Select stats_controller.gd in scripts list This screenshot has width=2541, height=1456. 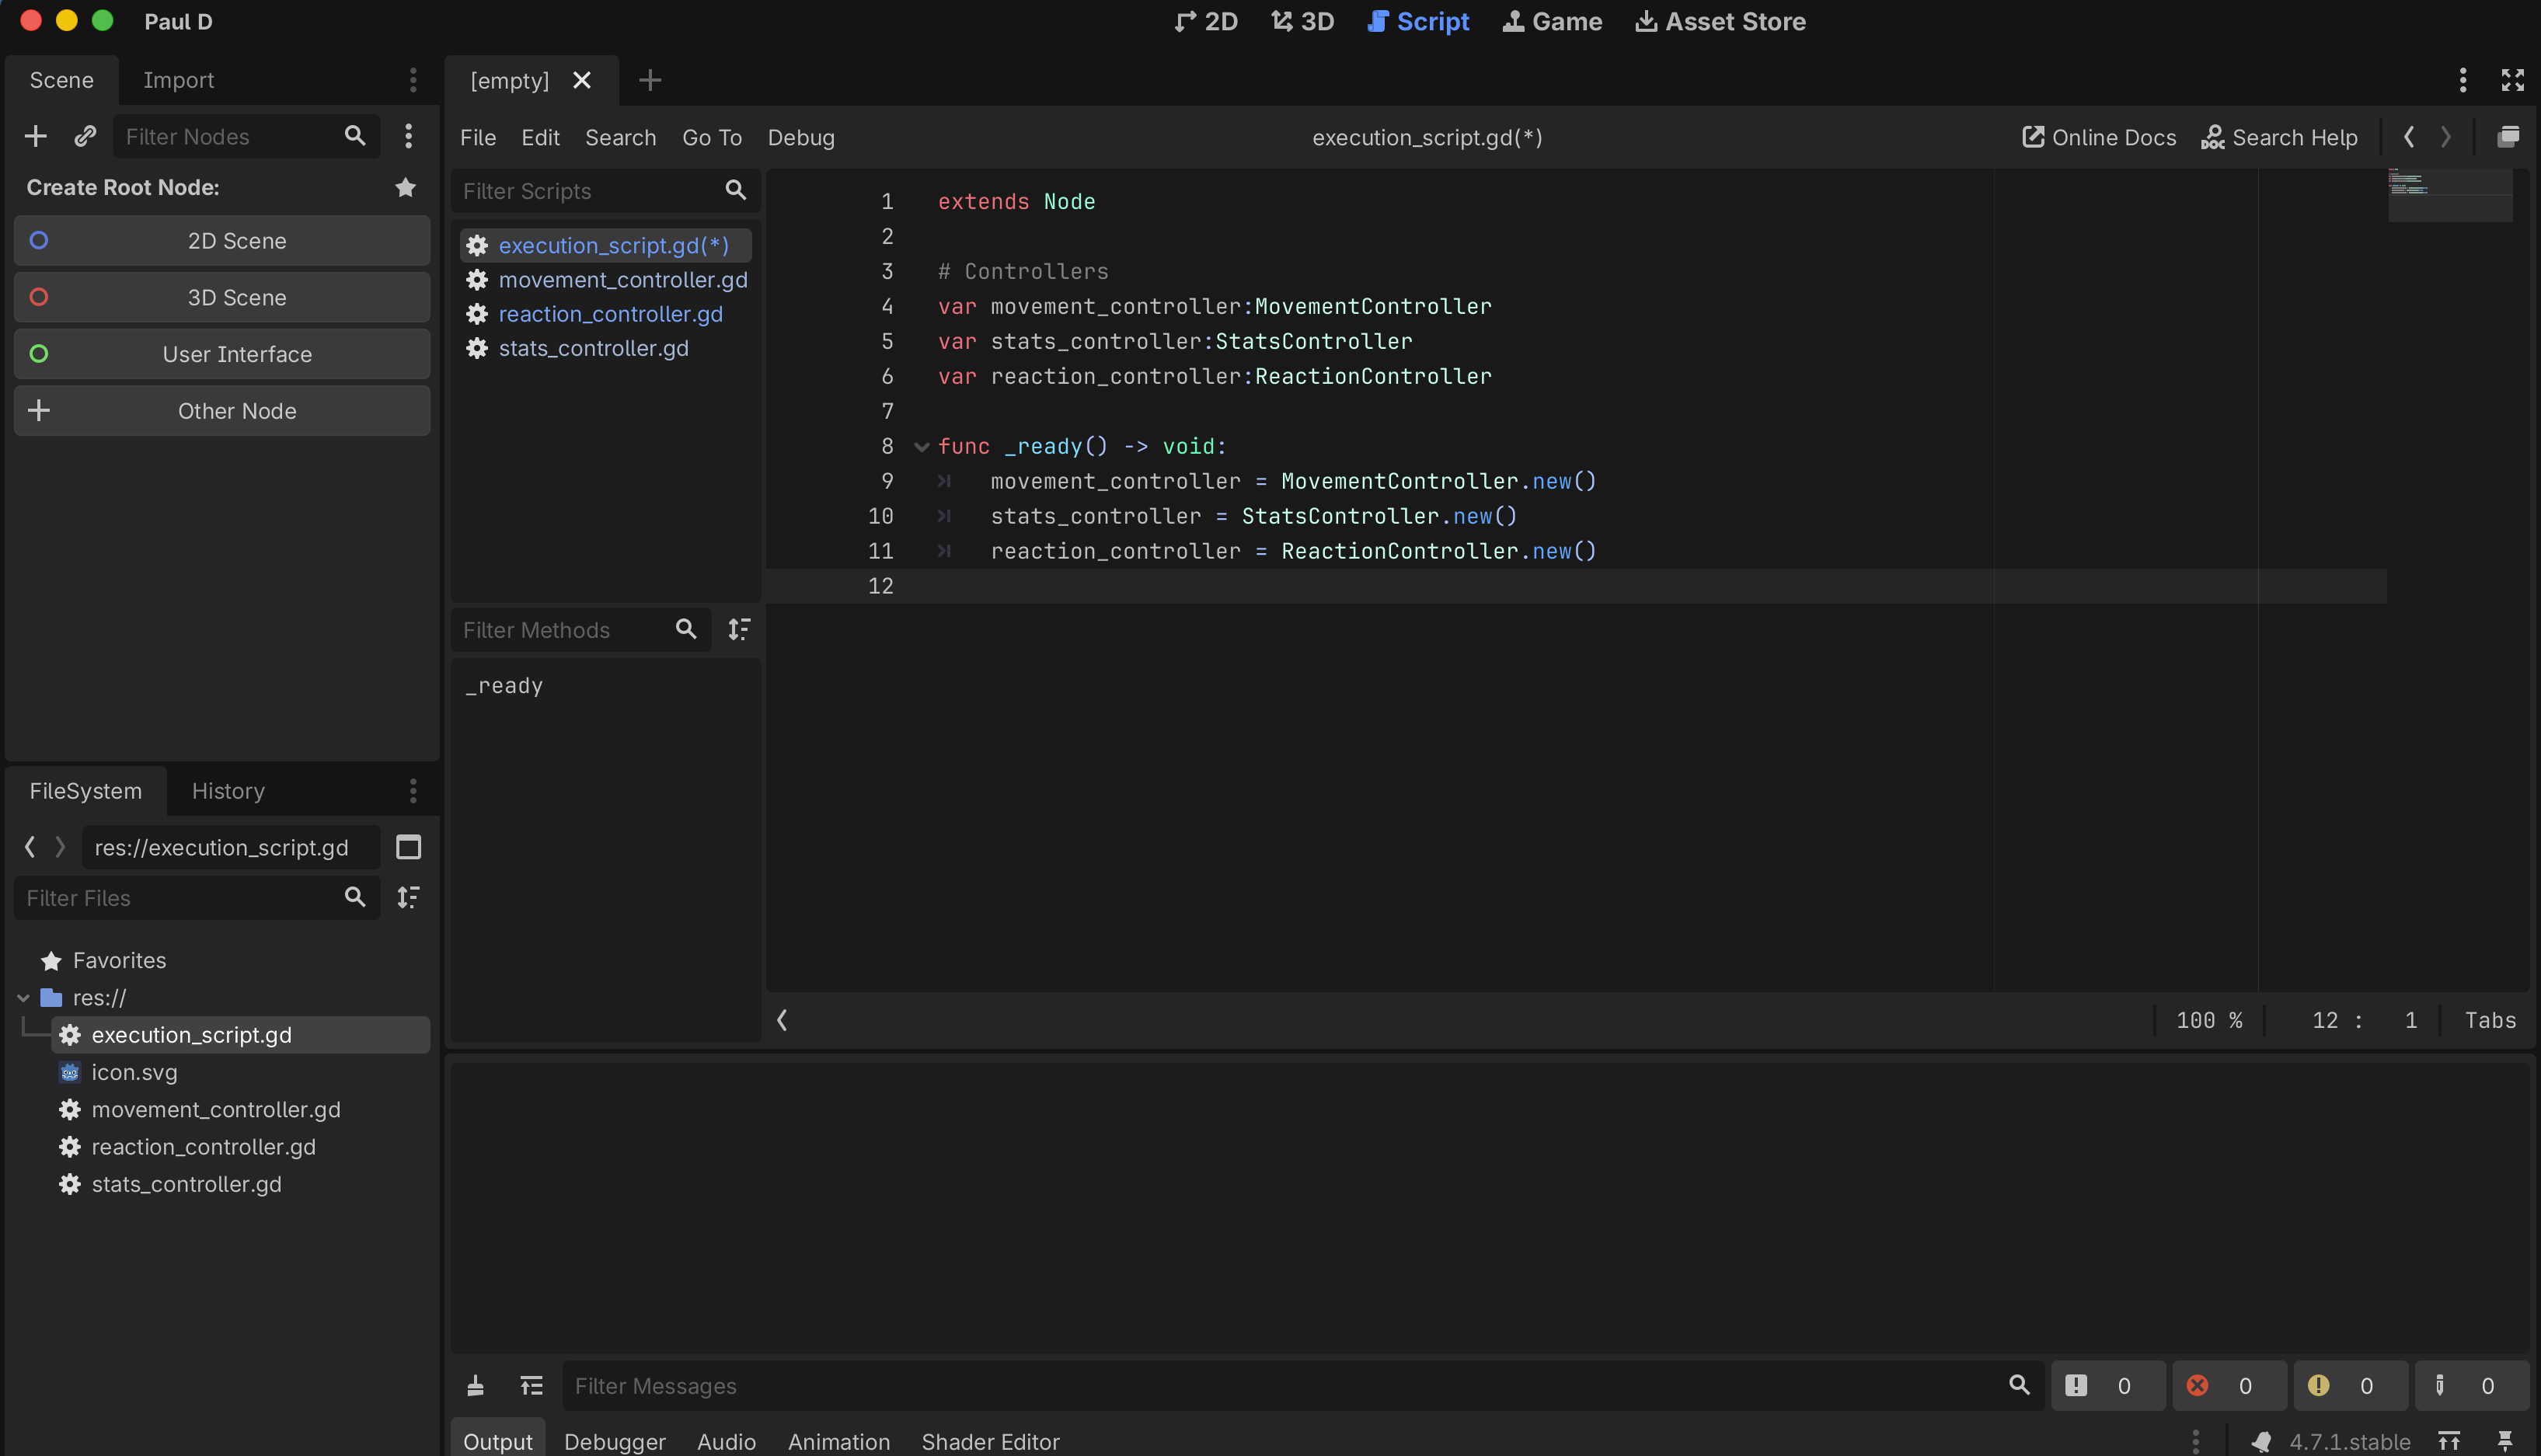click(606, 348)
